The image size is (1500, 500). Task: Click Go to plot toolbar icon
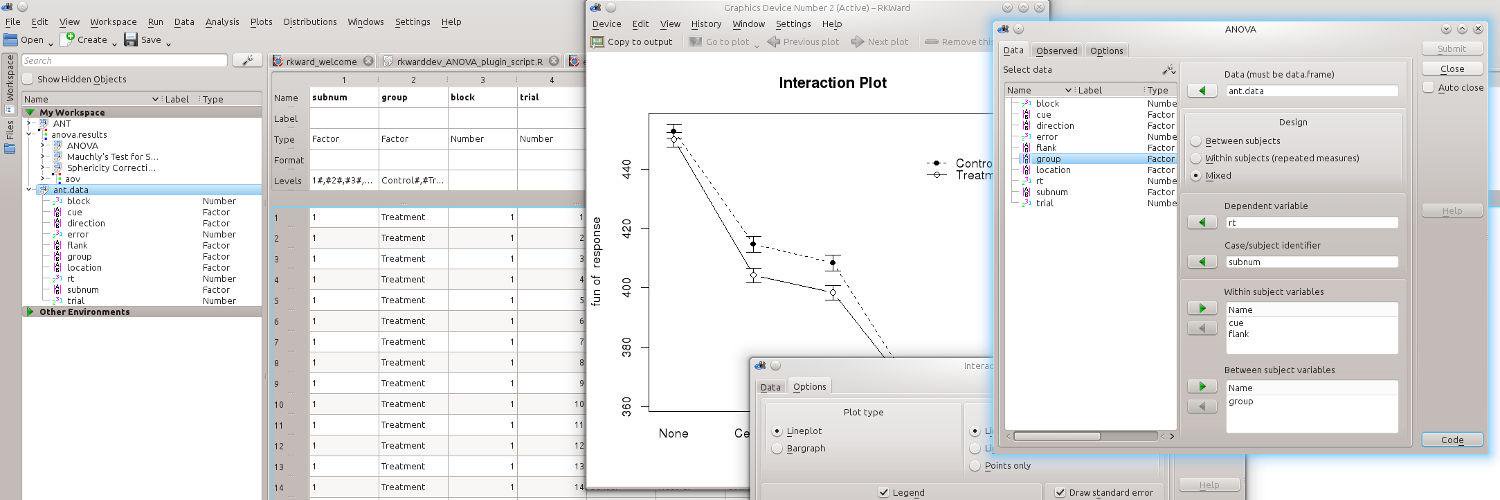pos(695,42)
